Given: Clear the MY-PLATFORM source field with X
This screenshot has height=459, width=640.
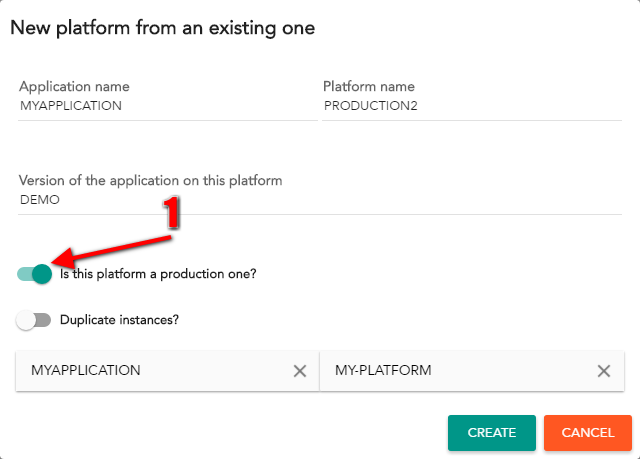Looking at the screenshot, I should [x=604, y=371].
